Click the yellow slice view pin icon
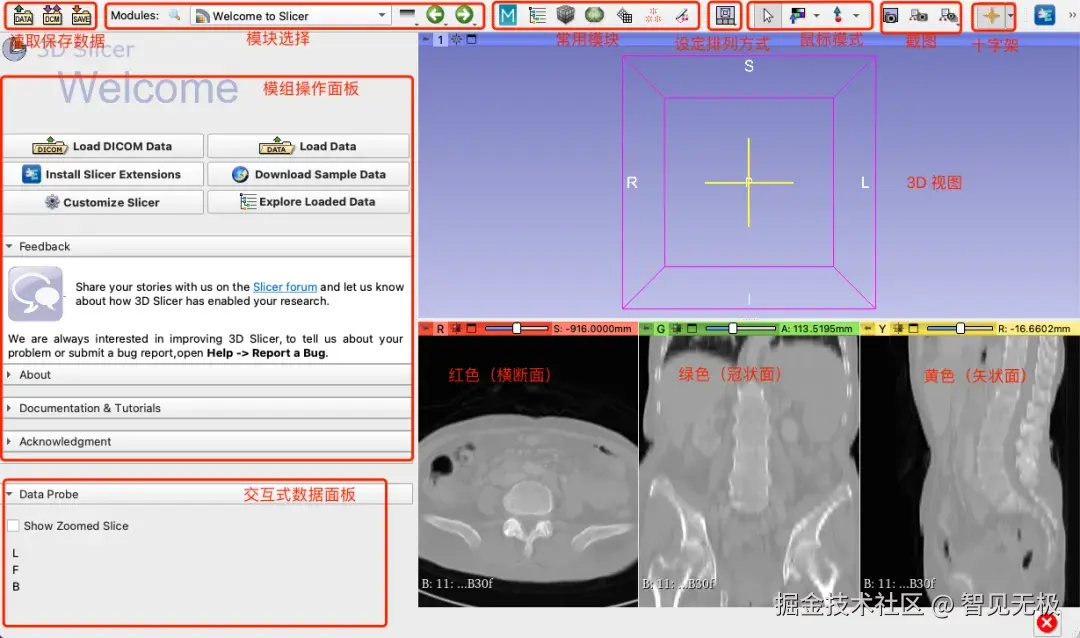The image size is (1080, 638). [867, 329]
